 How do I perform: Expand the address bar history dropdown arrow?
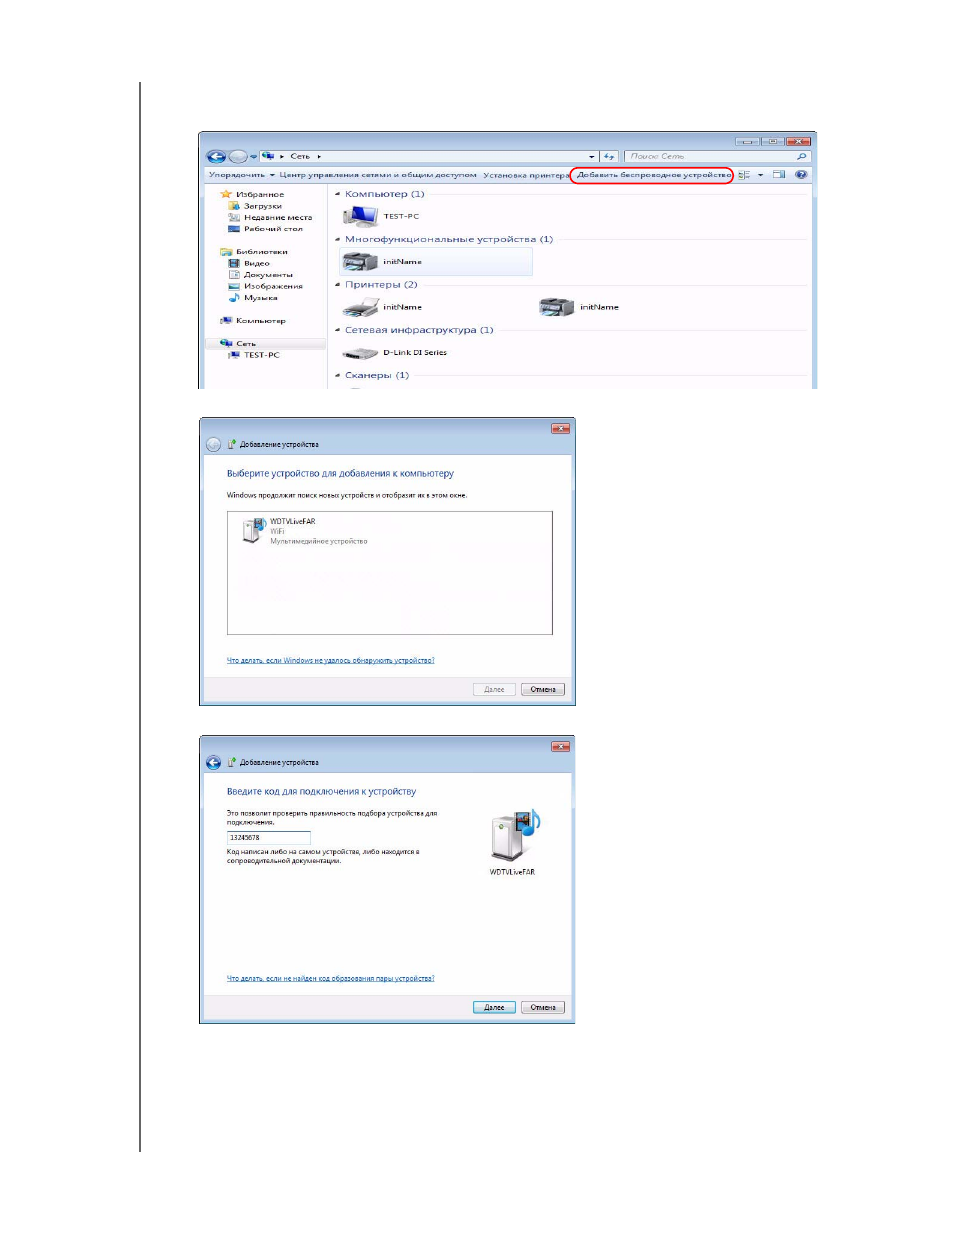click(x=592, y=157)
